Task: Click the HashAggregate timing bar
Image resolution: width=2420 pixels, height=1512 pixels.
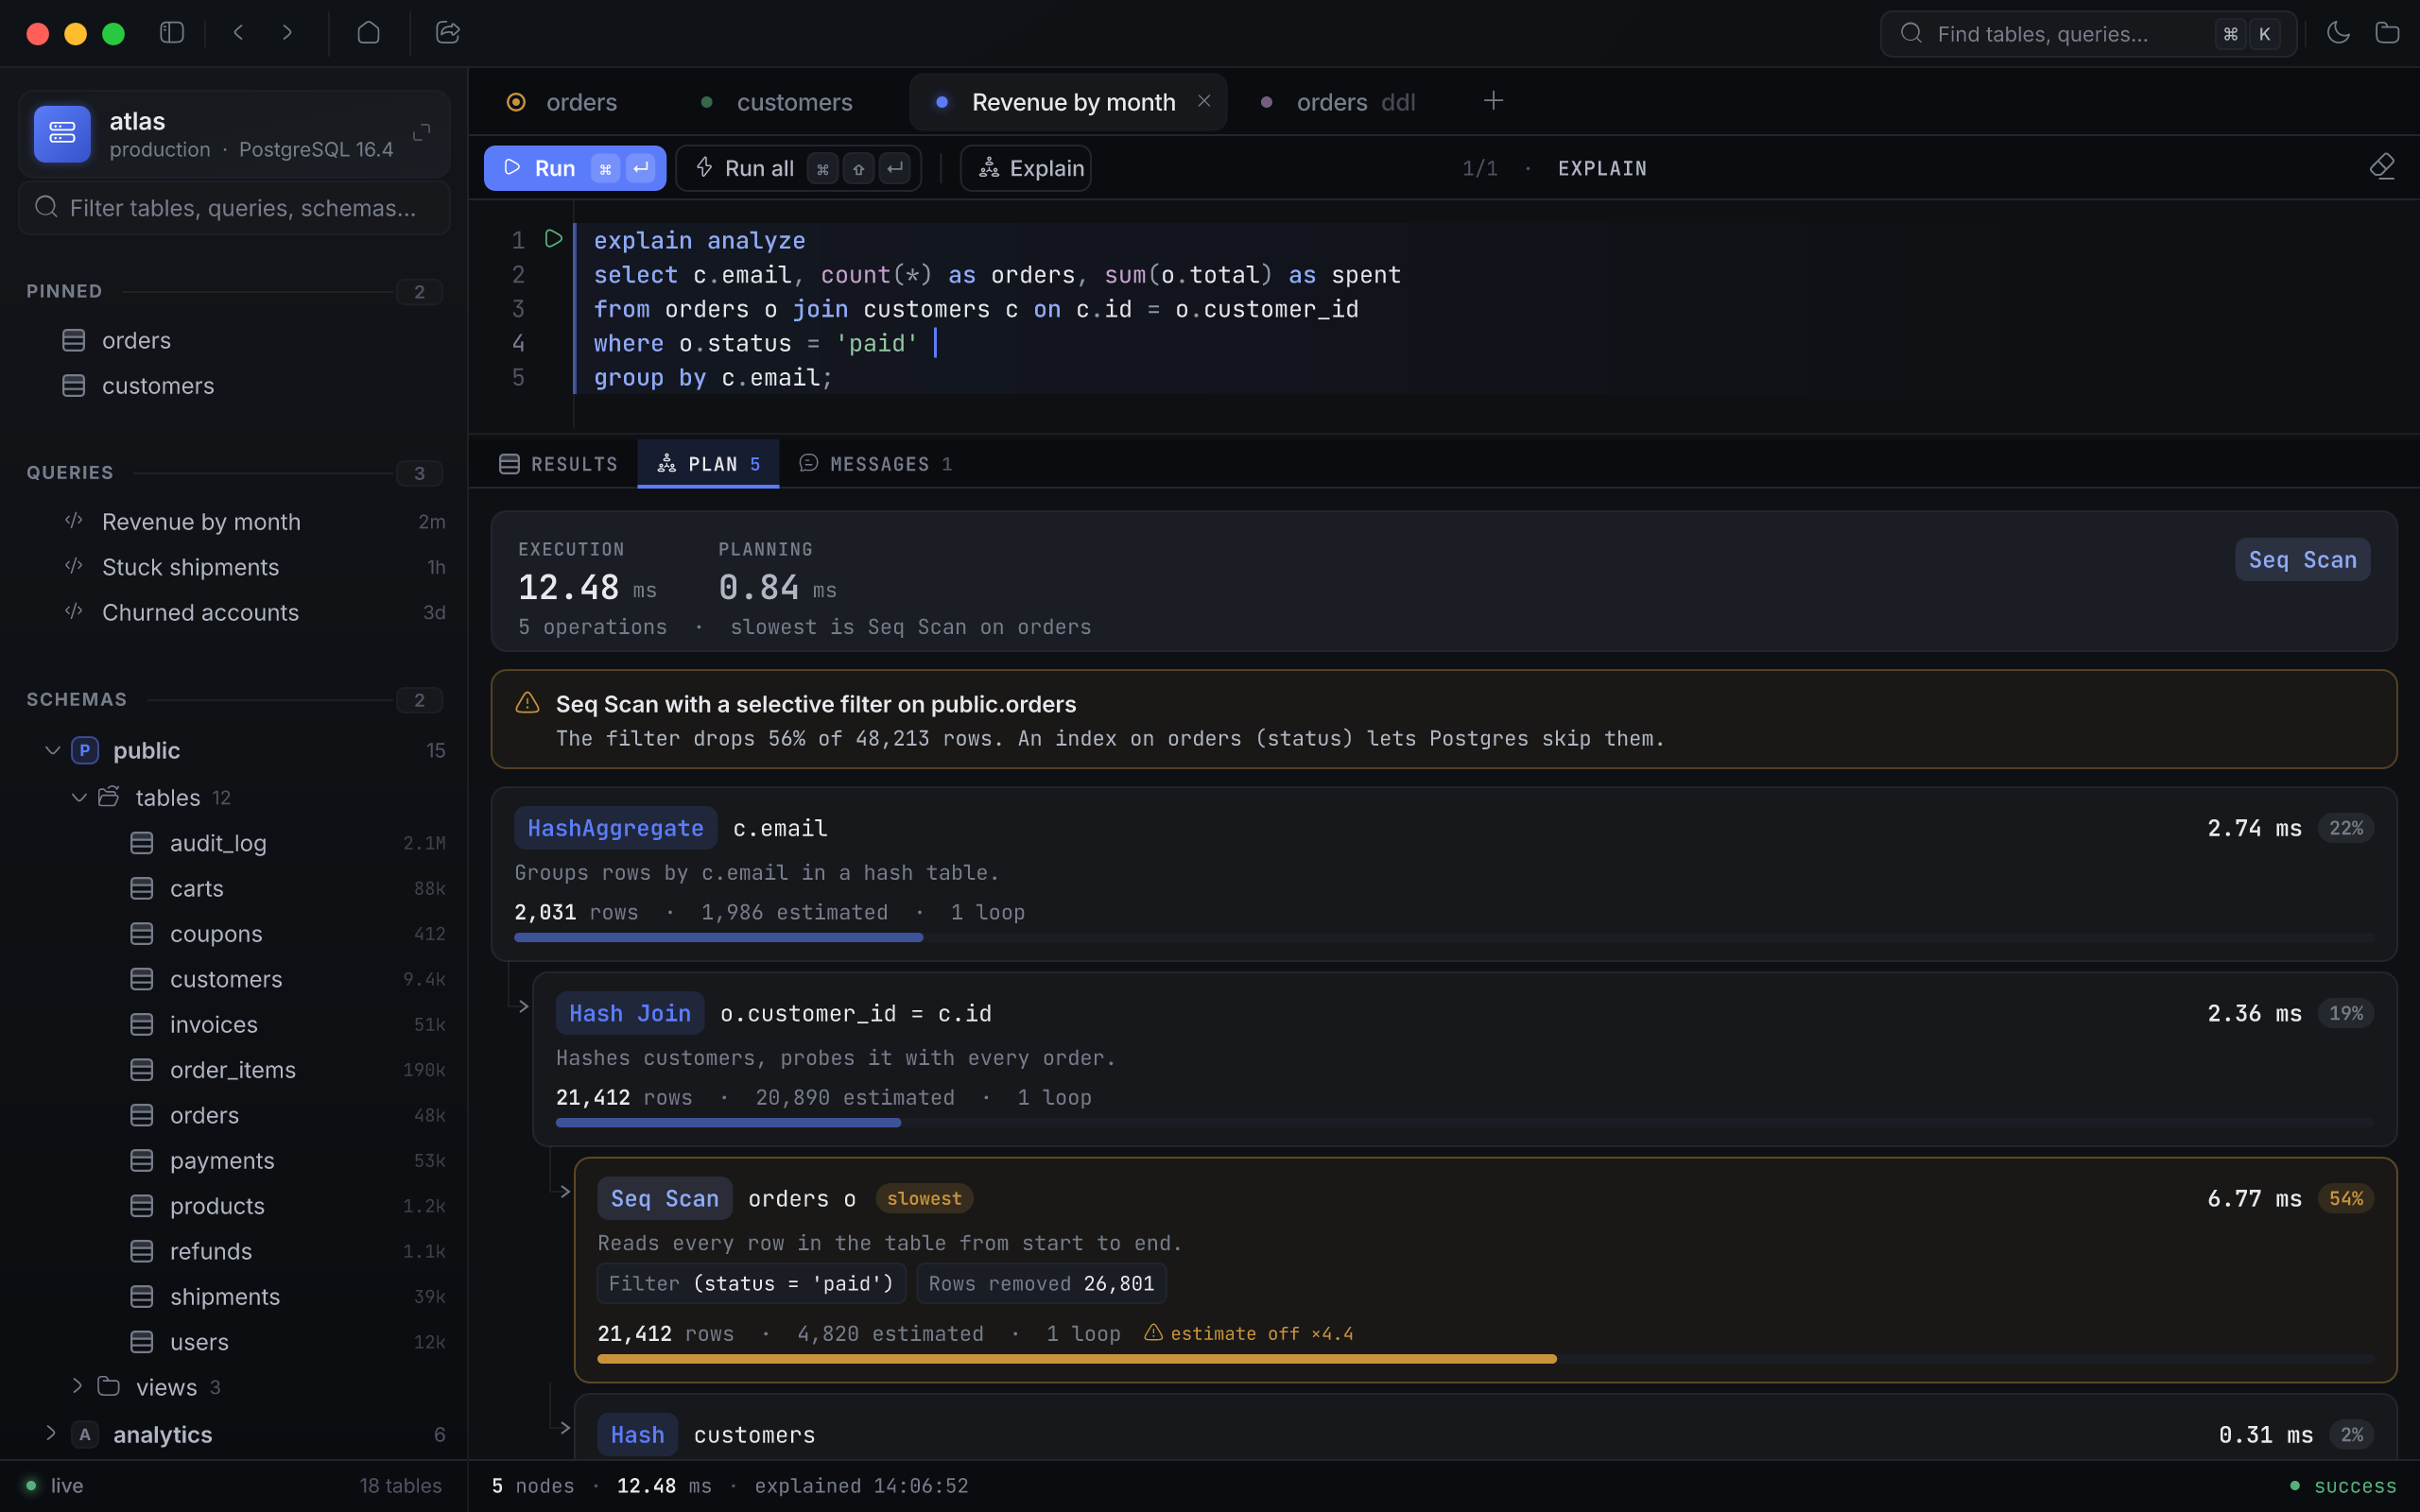Action: (1443, 937)
